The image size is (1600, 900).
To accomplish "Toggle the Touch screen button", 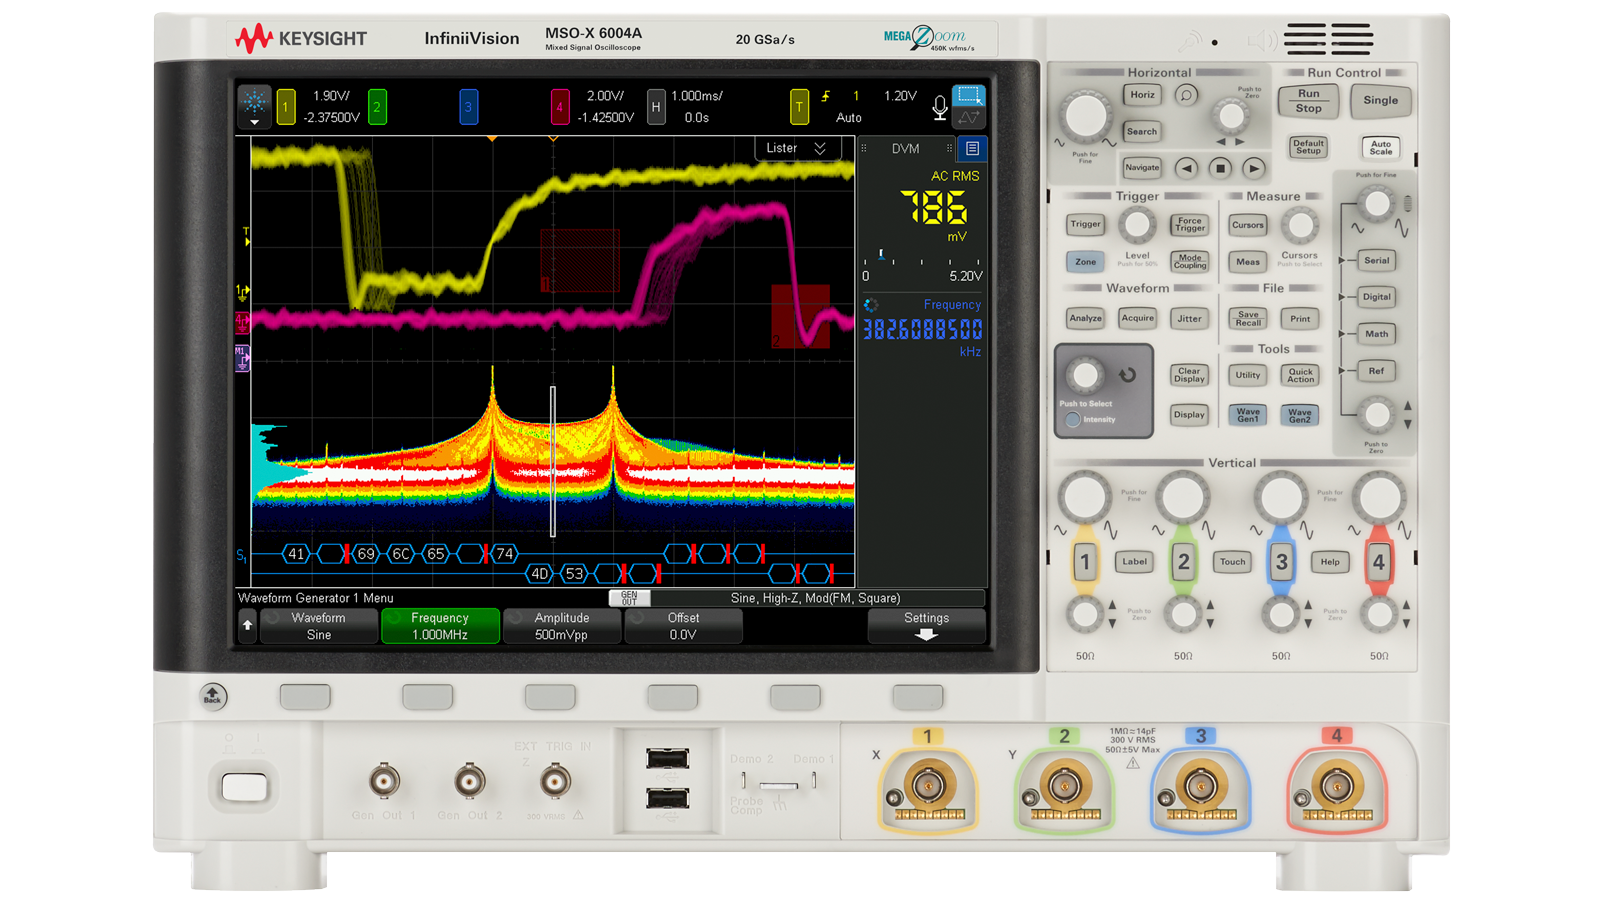I will point(1231,562).
